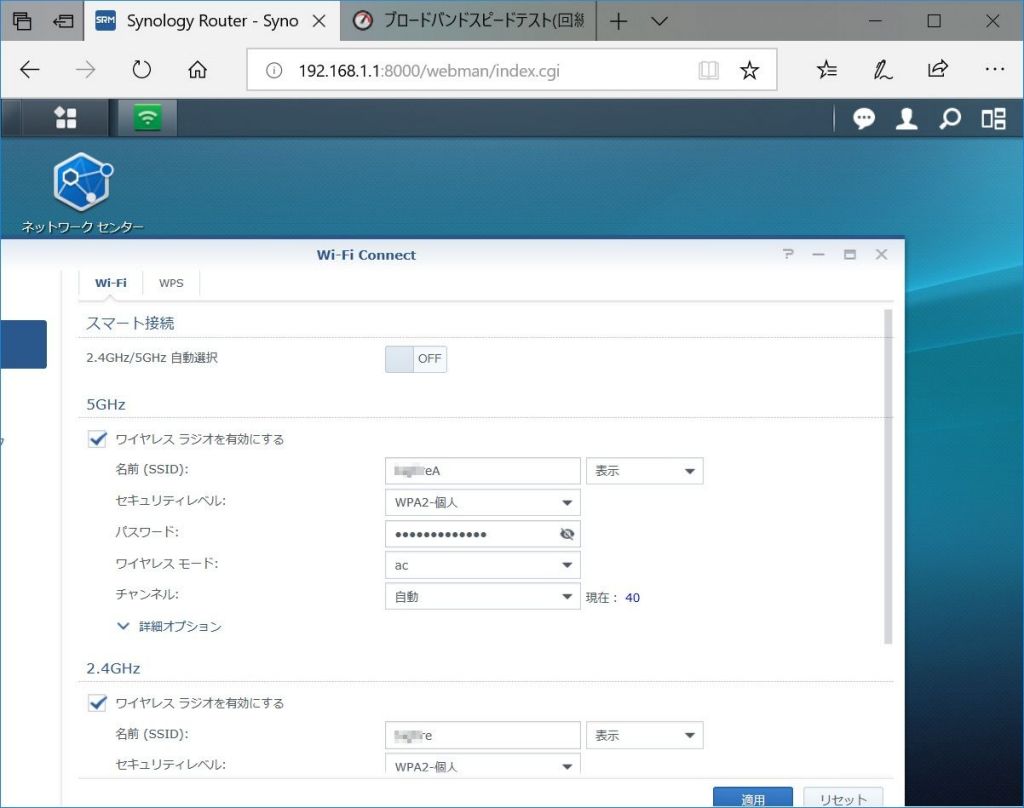Click the site information icon in address bar

[x=274, y=71]
